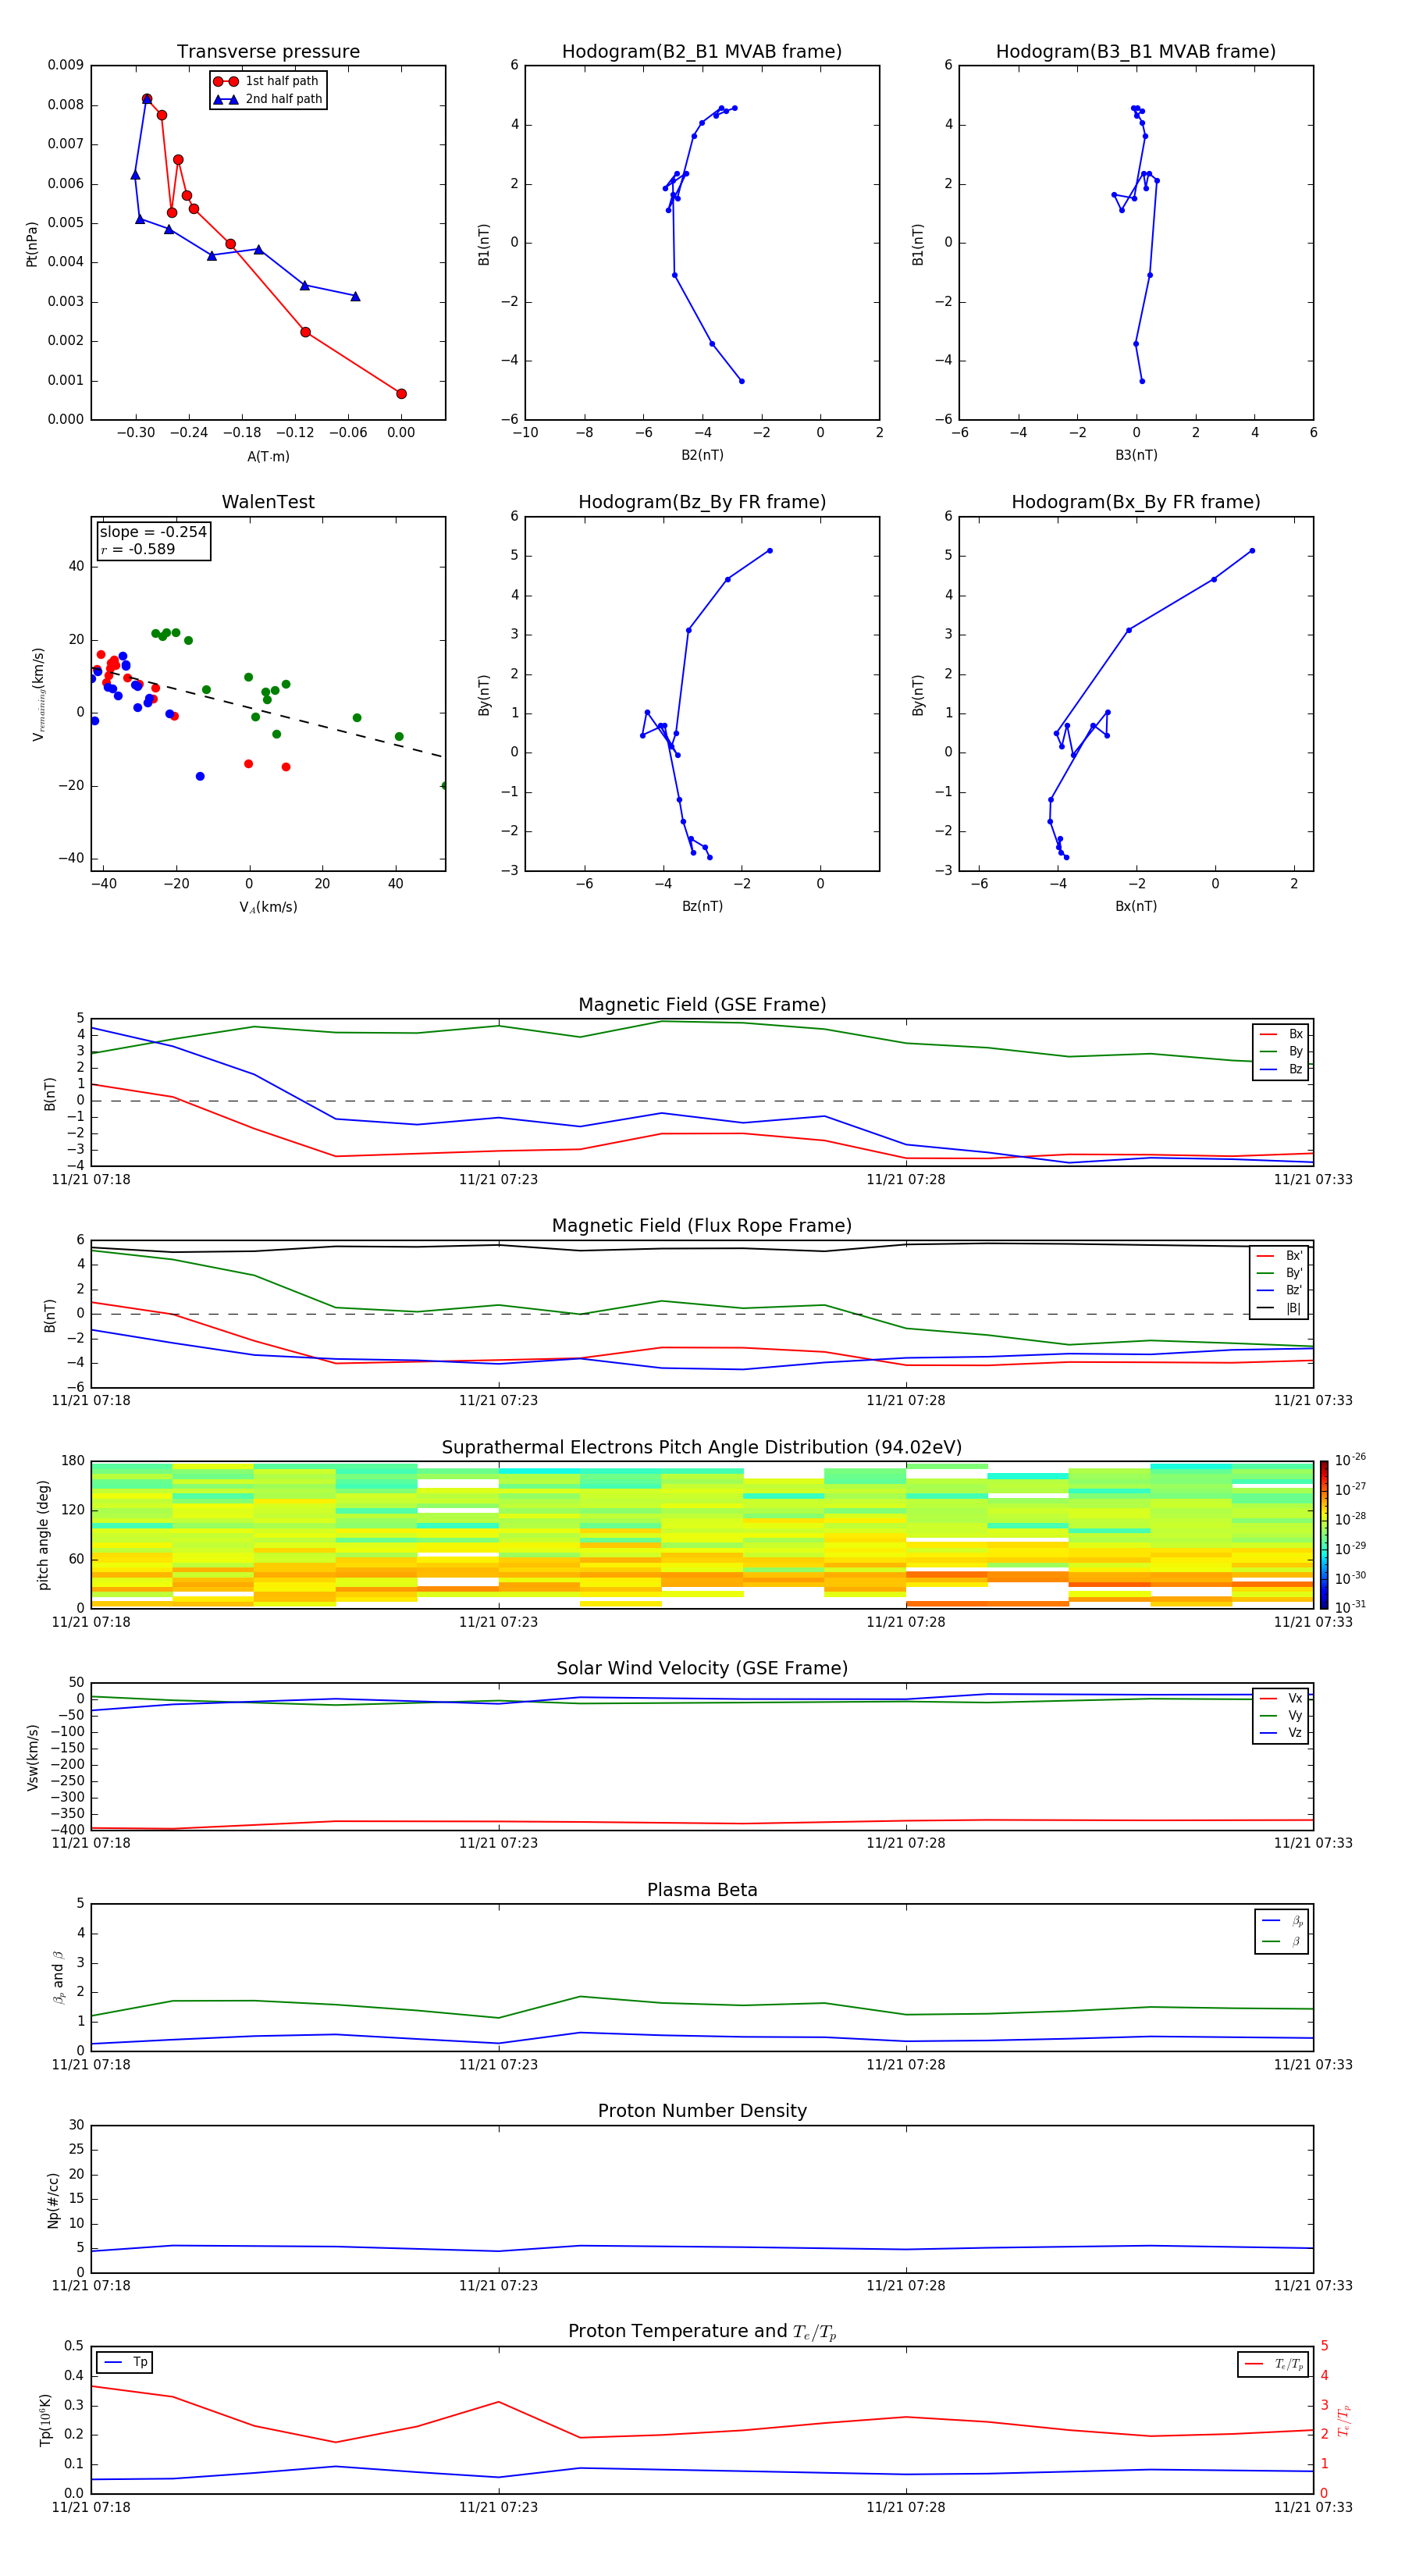This screenshot has height=2576, width=1405.
Task: Click the 'Hodogram(Bx_By FR frame)' title
Action: coord(1136,502)
